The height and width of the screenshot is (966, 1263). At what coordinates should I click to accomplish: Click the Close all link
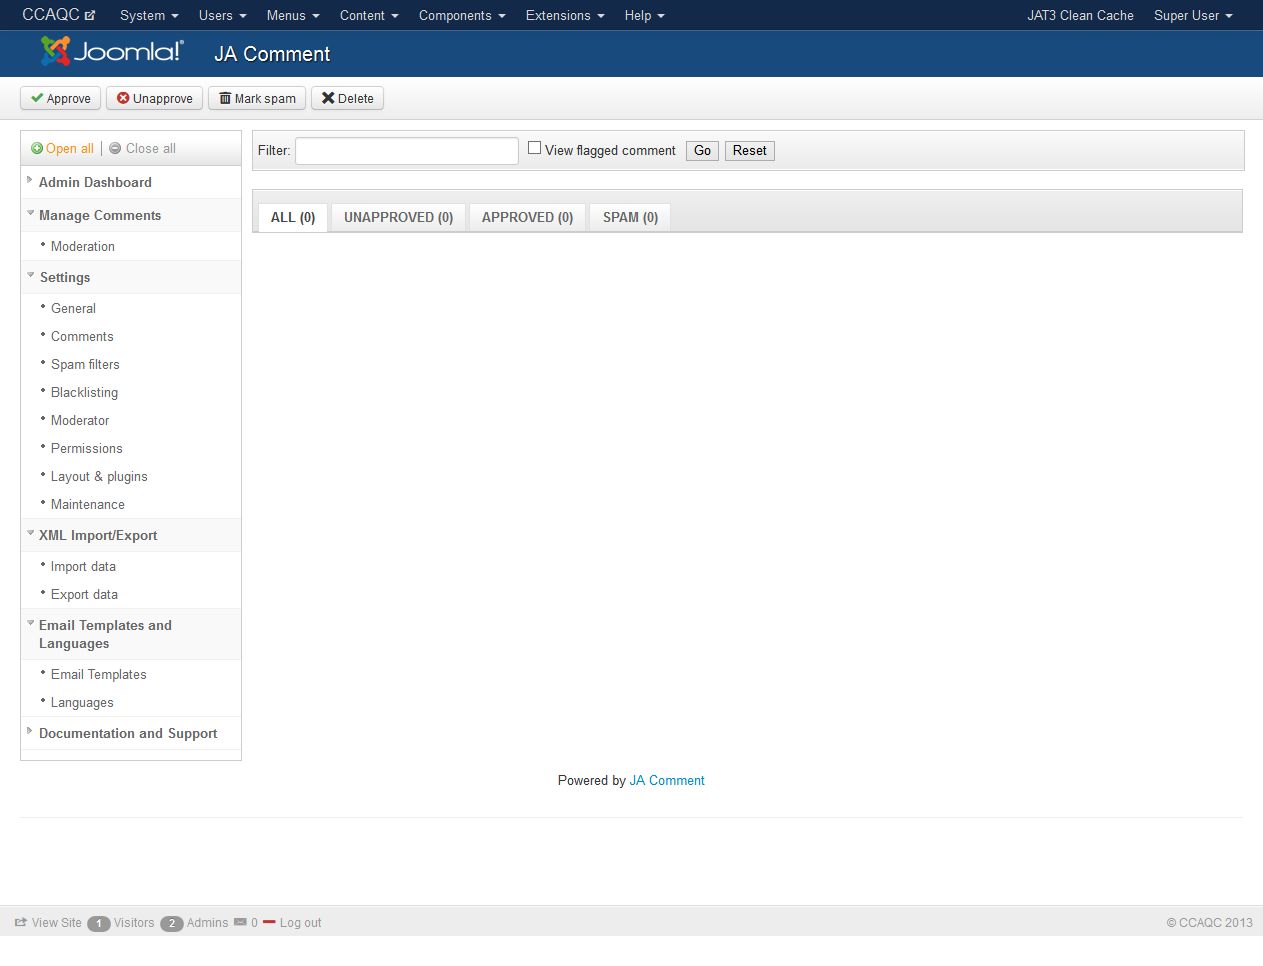pos(151,148)
